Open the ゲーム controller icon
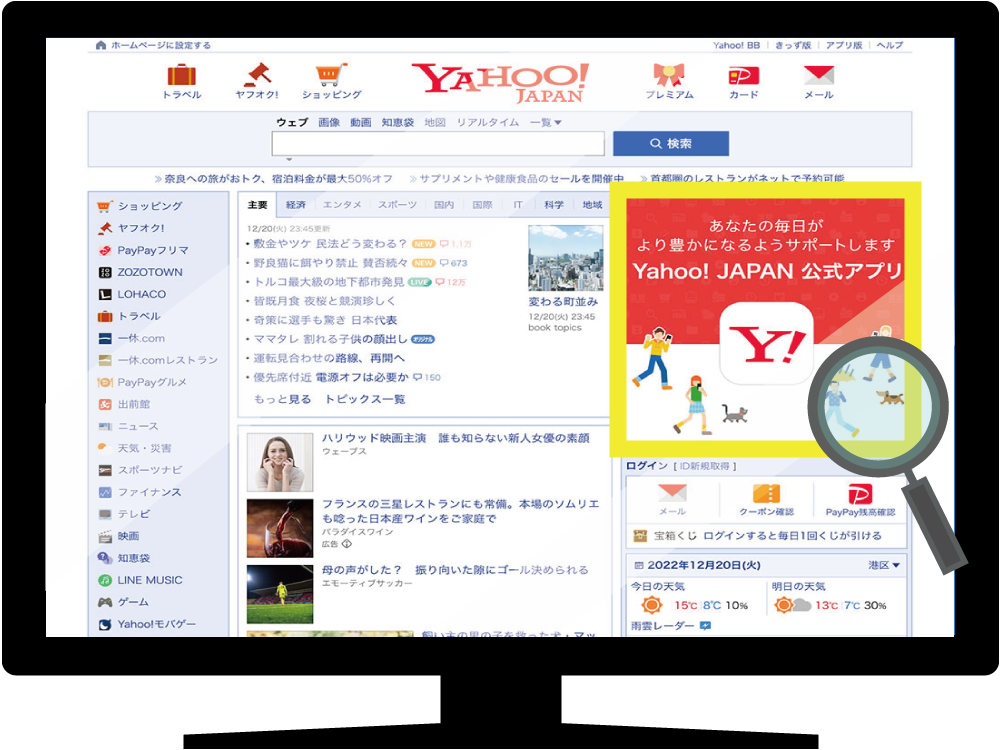1000x750 pixels. coord(105,602)
